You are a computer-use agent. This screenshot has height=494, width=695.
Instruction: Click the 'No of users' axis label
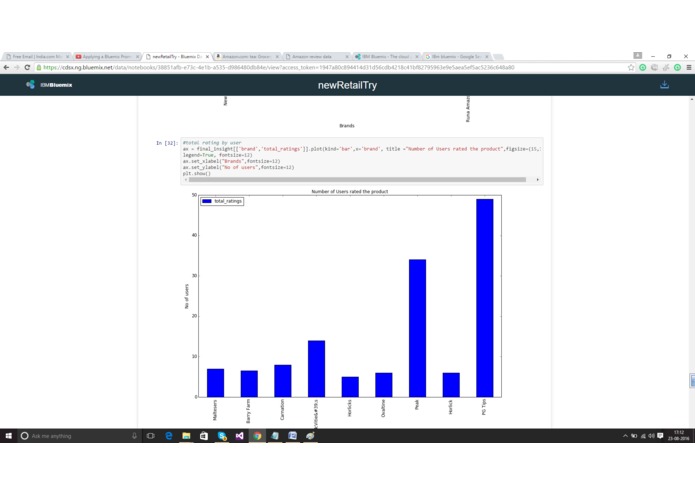187,296
